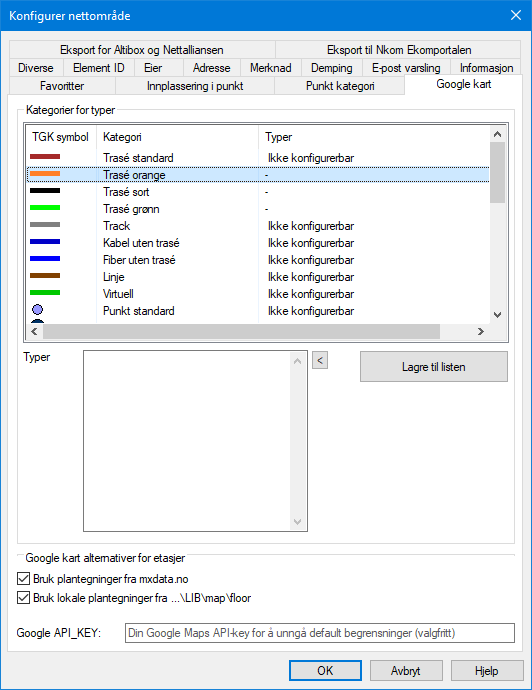Click the green Virtuell line symbol

tap(45, 293)
